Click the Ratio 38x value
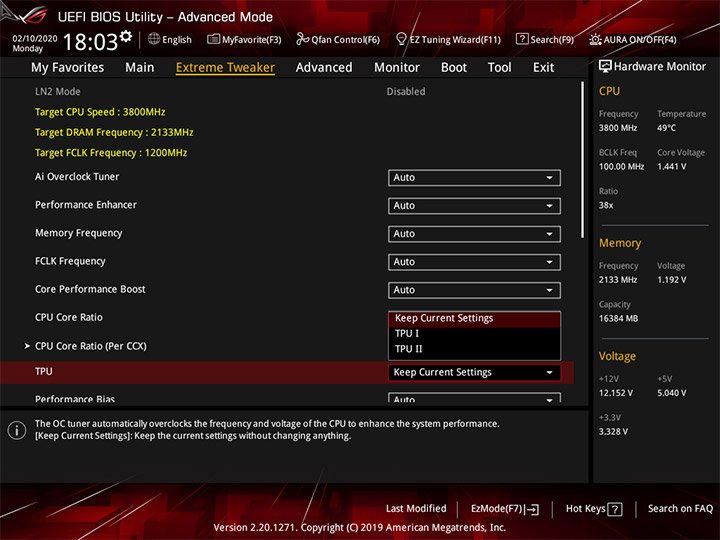Viewport: 720px width, 540px height. (606, 205)
